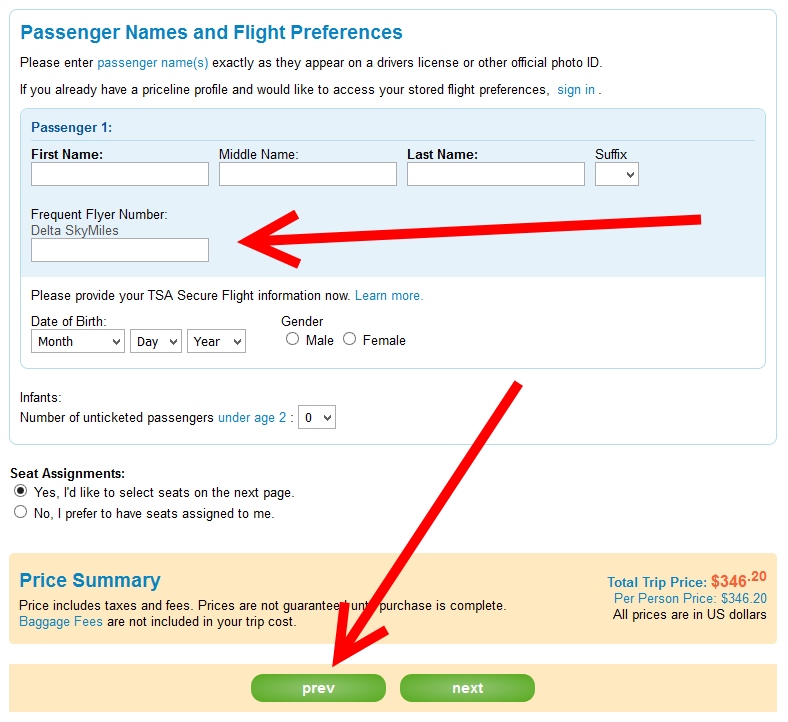
Task: Focus the Last Name input field
Action: pyautogui.click(x=496, y=174)
